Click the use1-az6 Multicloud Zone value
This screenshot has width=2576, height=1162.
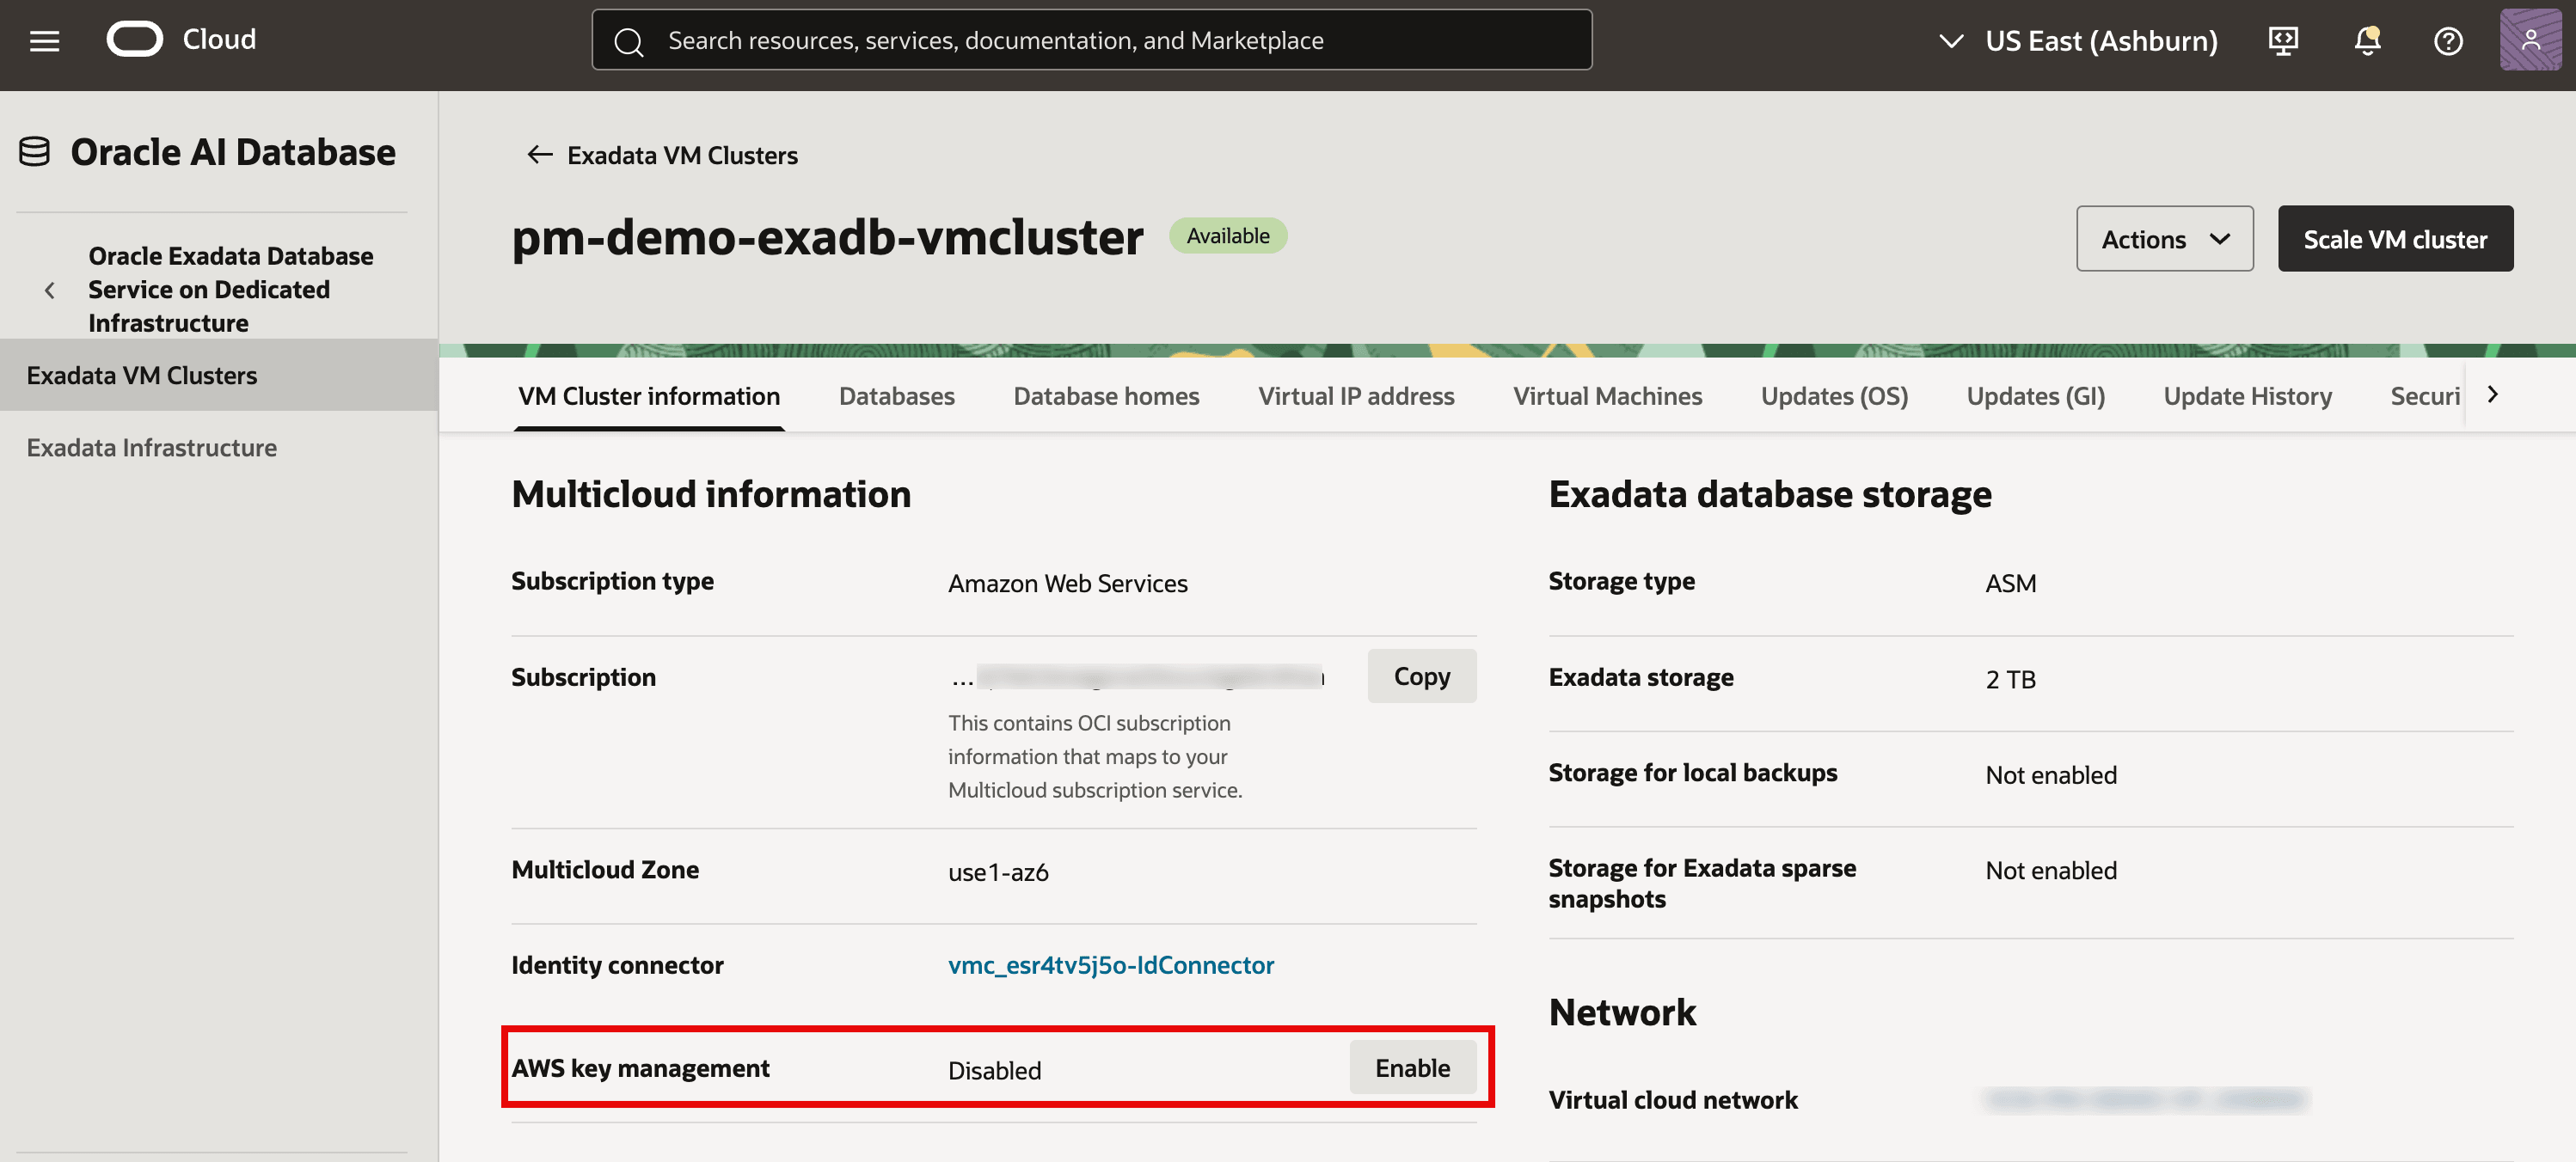coord(997,872)
